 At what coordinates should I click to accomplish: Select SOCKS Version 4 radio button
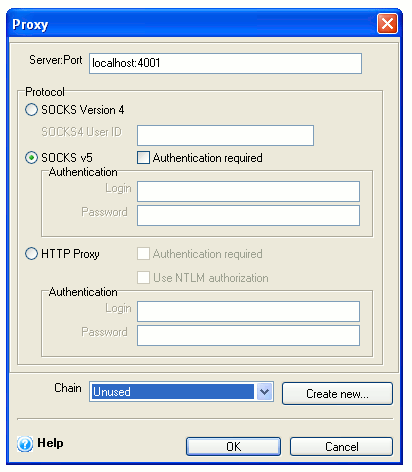[x=31, y=110]
